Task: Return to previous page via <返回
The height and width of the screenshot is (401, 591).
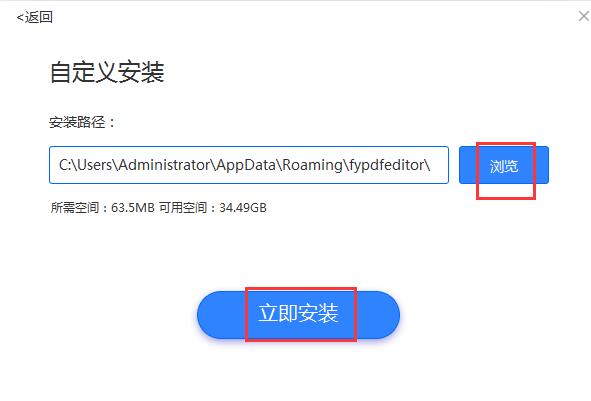Action: [35, 17]
